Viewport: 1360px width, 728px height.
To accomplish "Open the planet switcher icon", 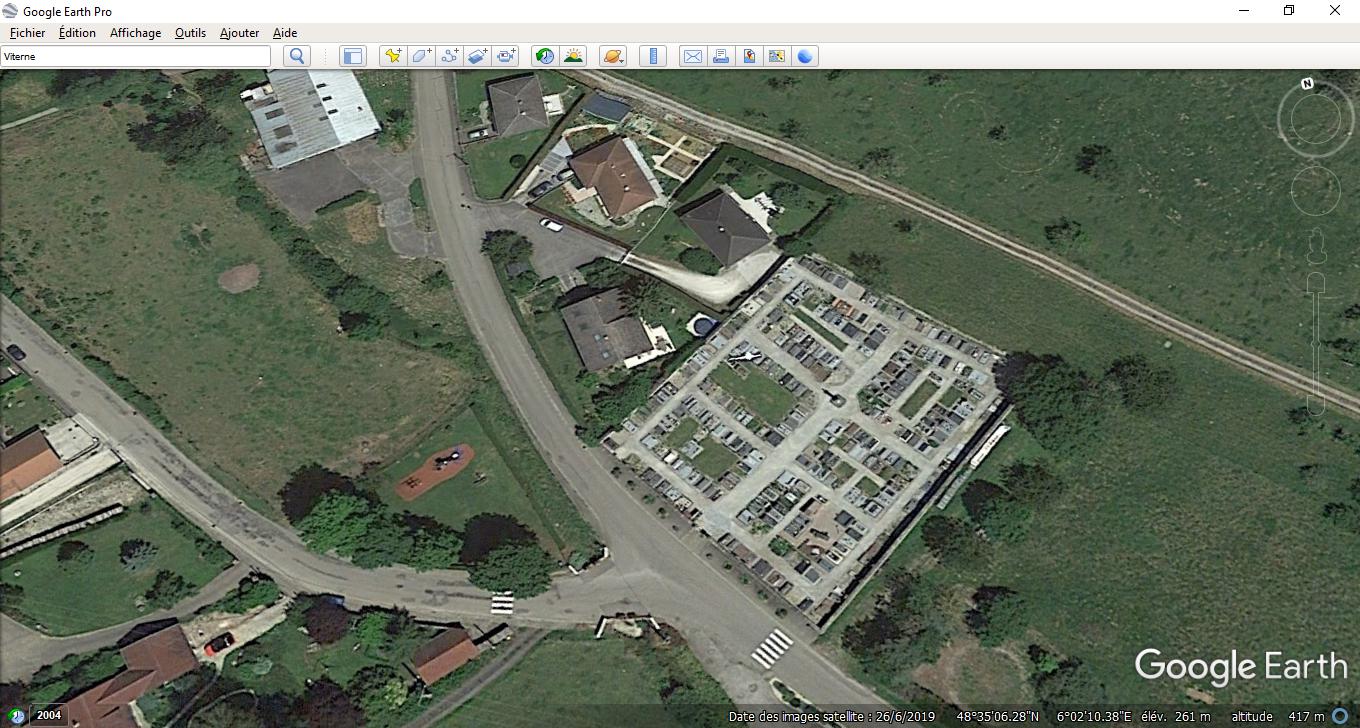I will click(x=612, y=56).
